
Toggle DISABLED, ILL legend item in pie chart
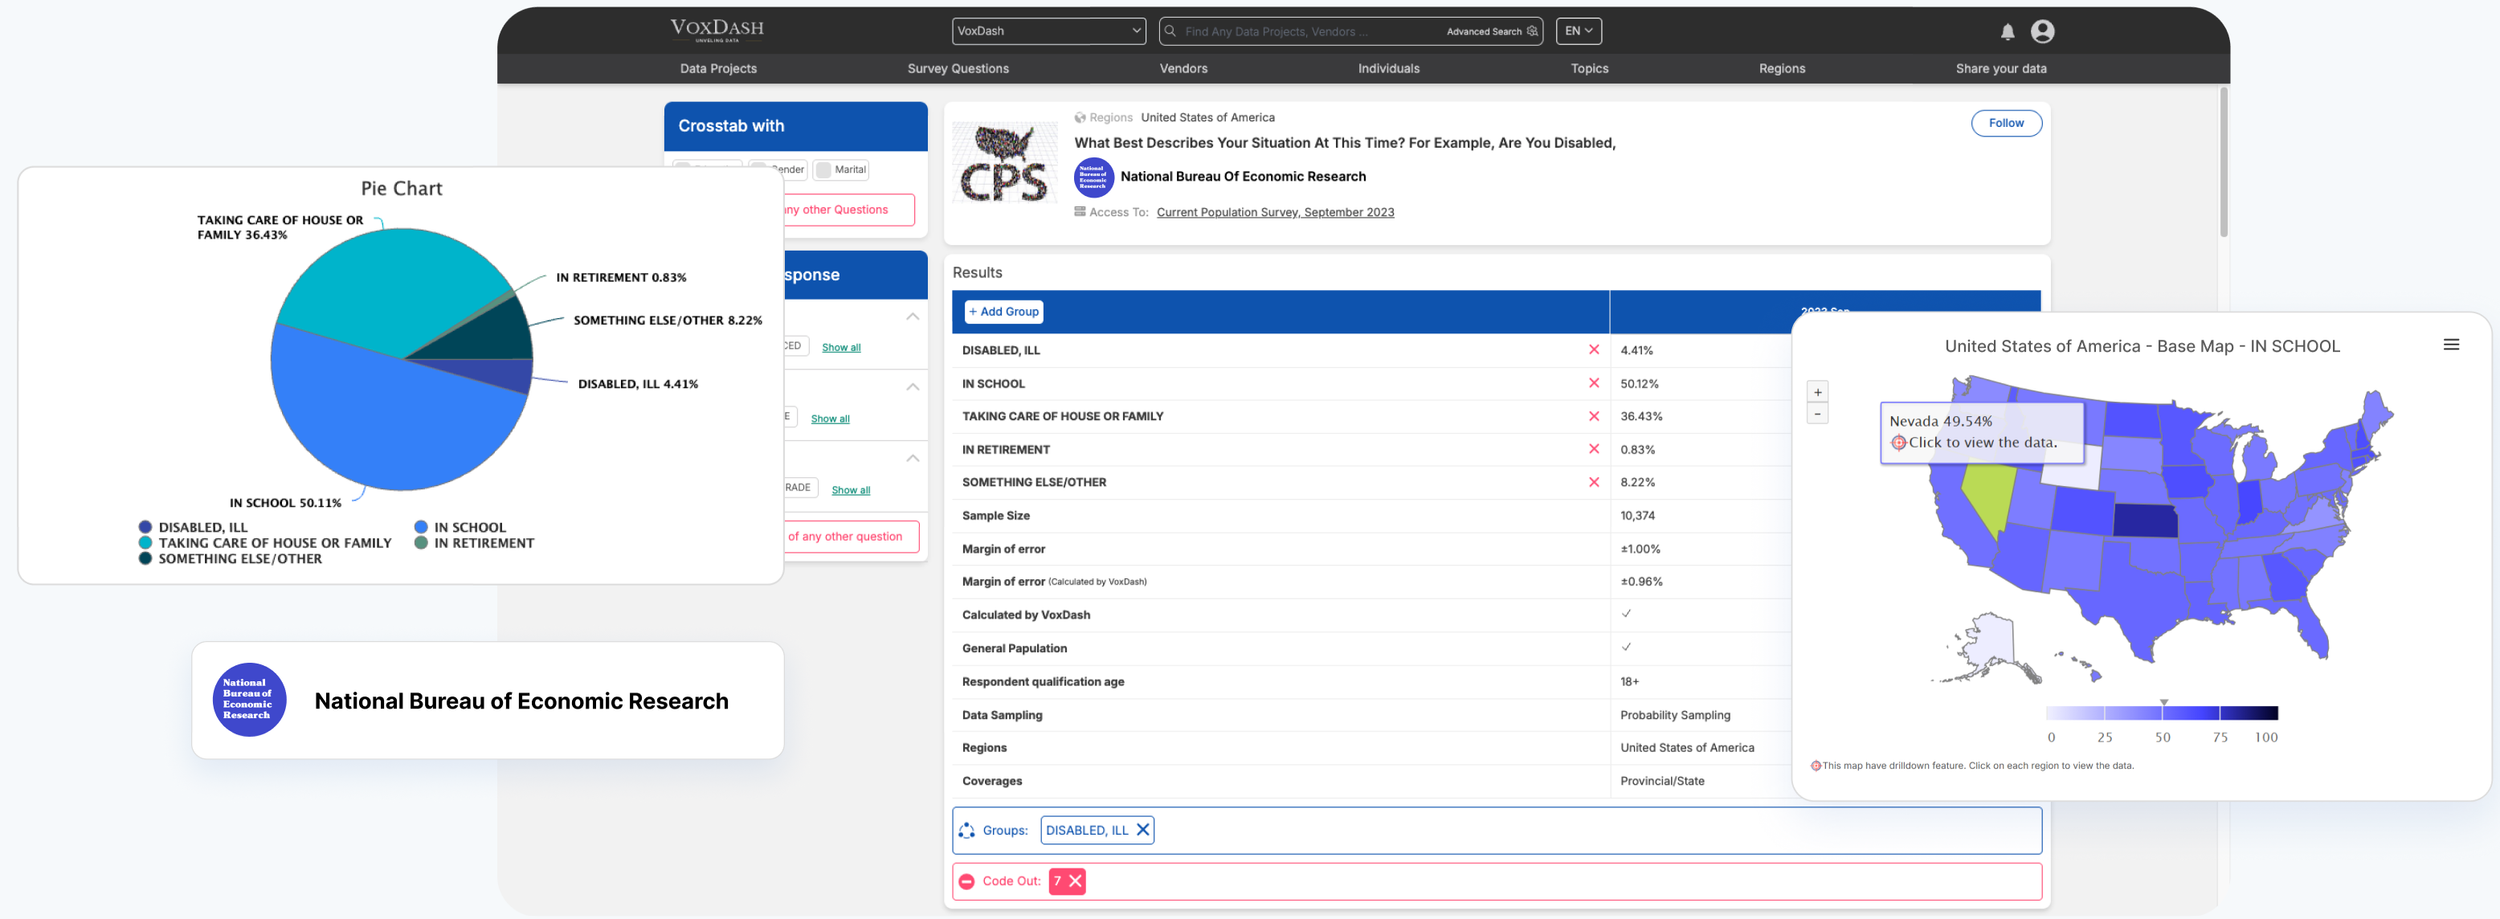(193, 527)
